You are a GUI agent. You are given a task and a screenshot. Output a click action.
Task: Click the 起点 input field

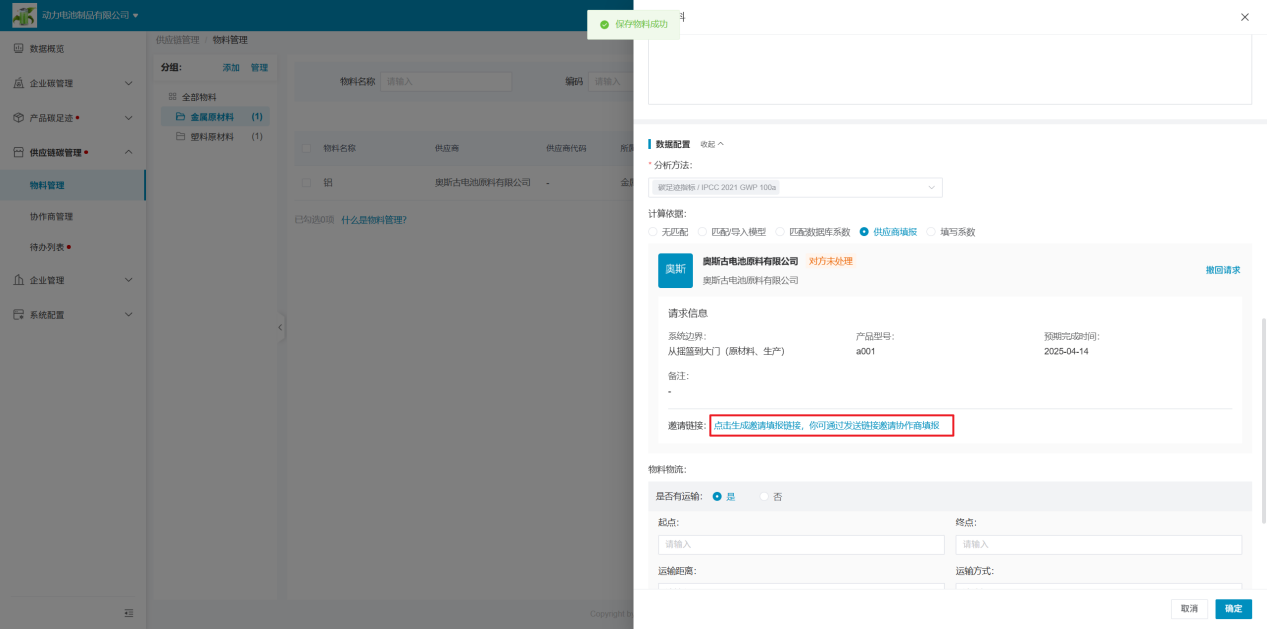coord(800,545)
